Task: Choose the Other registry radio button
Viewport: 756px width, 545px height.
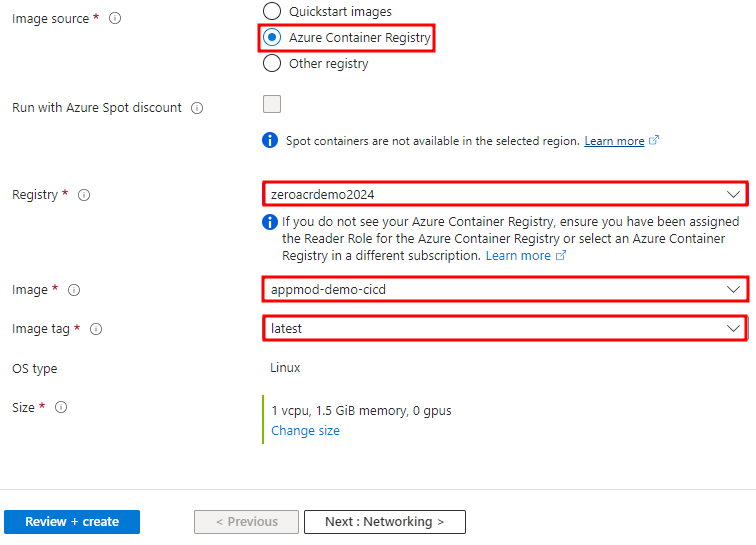Action: pyautogui.click(x=272, y=63)
